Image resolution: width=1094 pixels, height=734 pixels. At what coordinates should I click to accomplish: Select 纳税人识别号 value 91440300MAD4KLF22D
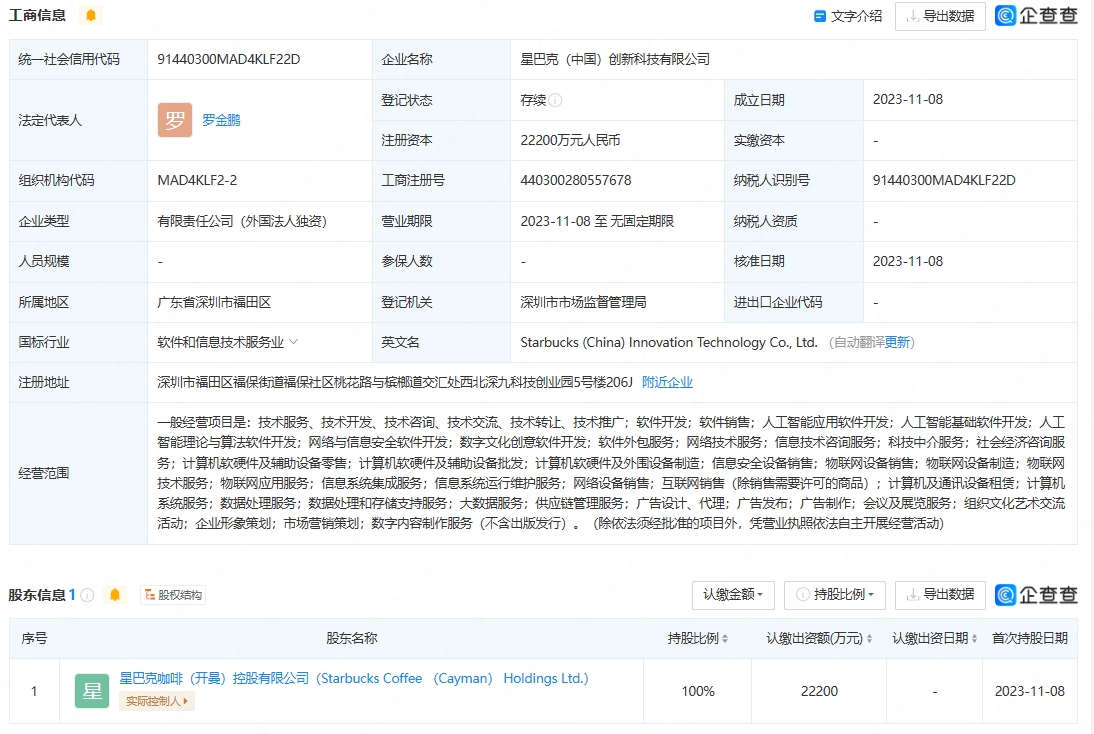tap(944, 180)
